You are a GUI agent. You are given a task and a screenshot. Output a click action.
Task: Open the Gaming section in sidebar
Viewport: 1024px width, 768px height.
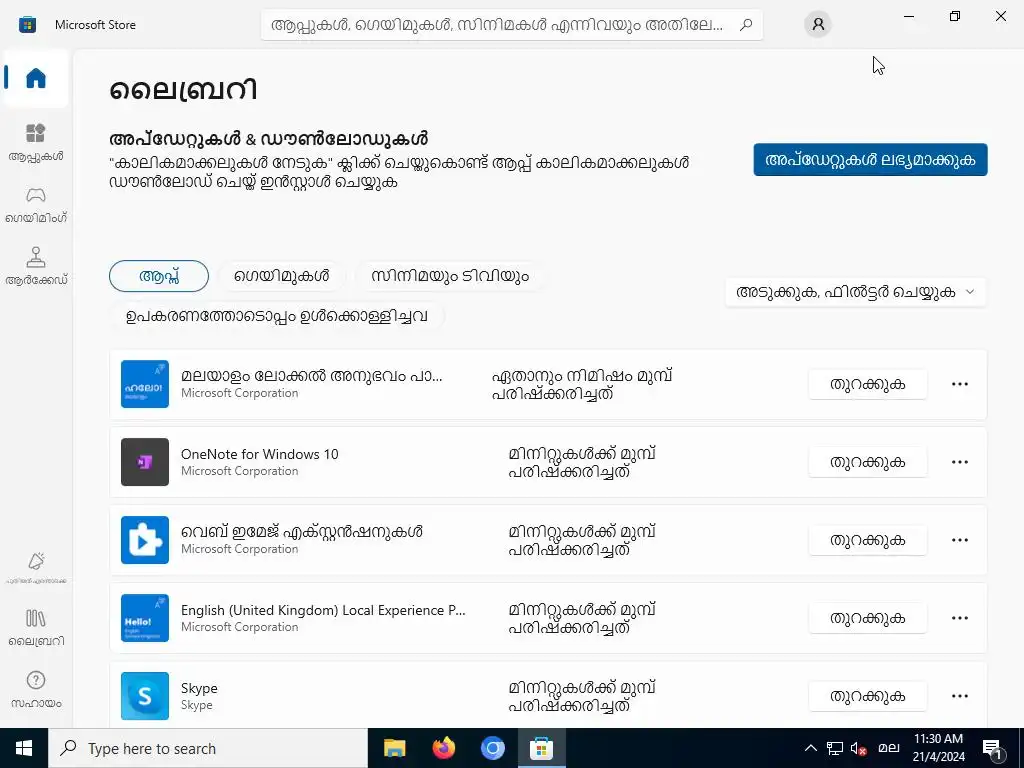pyautogui.click(x=36, y=205)
